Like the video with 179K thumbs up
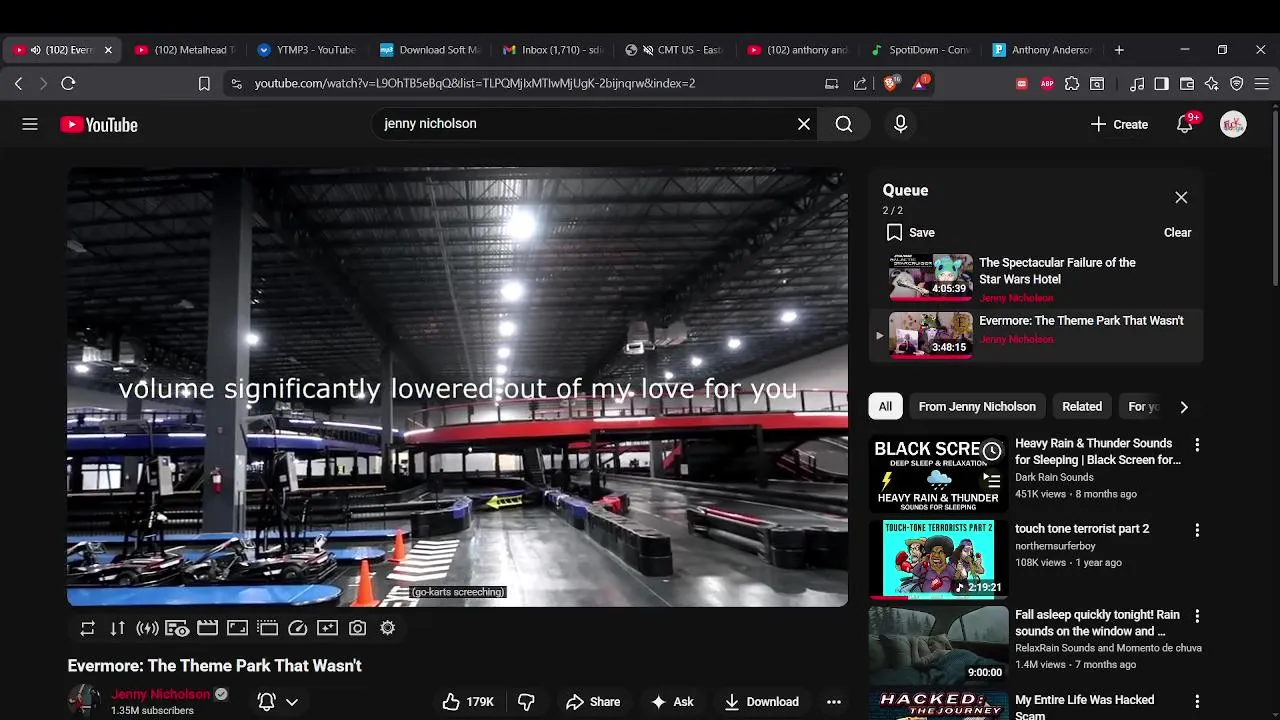1280x720 pixels. point(468,702)
